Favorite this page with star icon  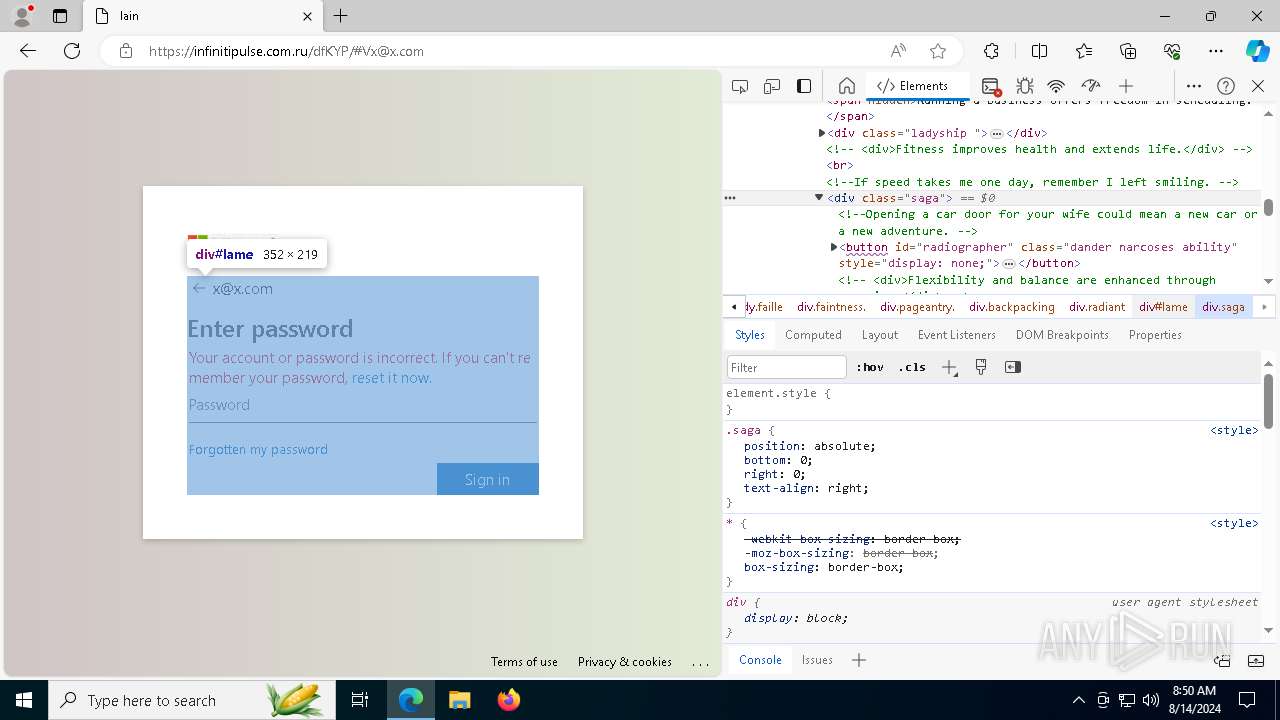(937, 51)
